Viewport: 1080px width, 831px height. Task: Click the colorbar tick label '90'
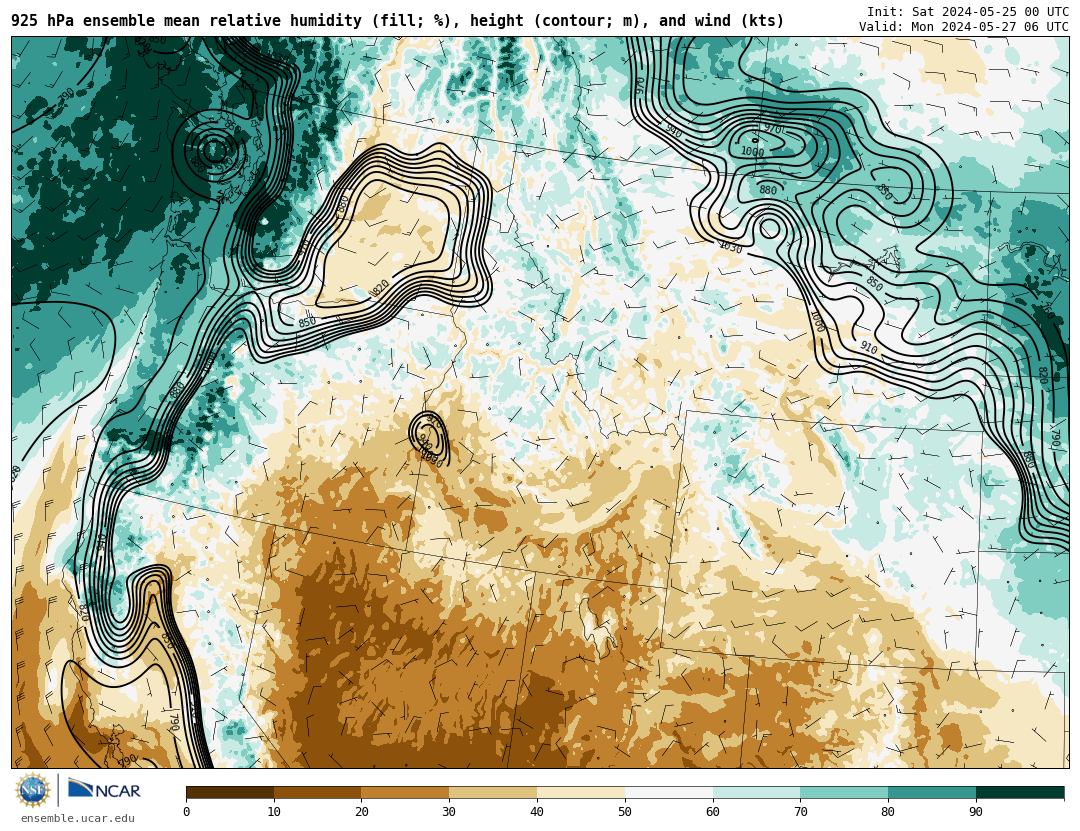point(976,812)
